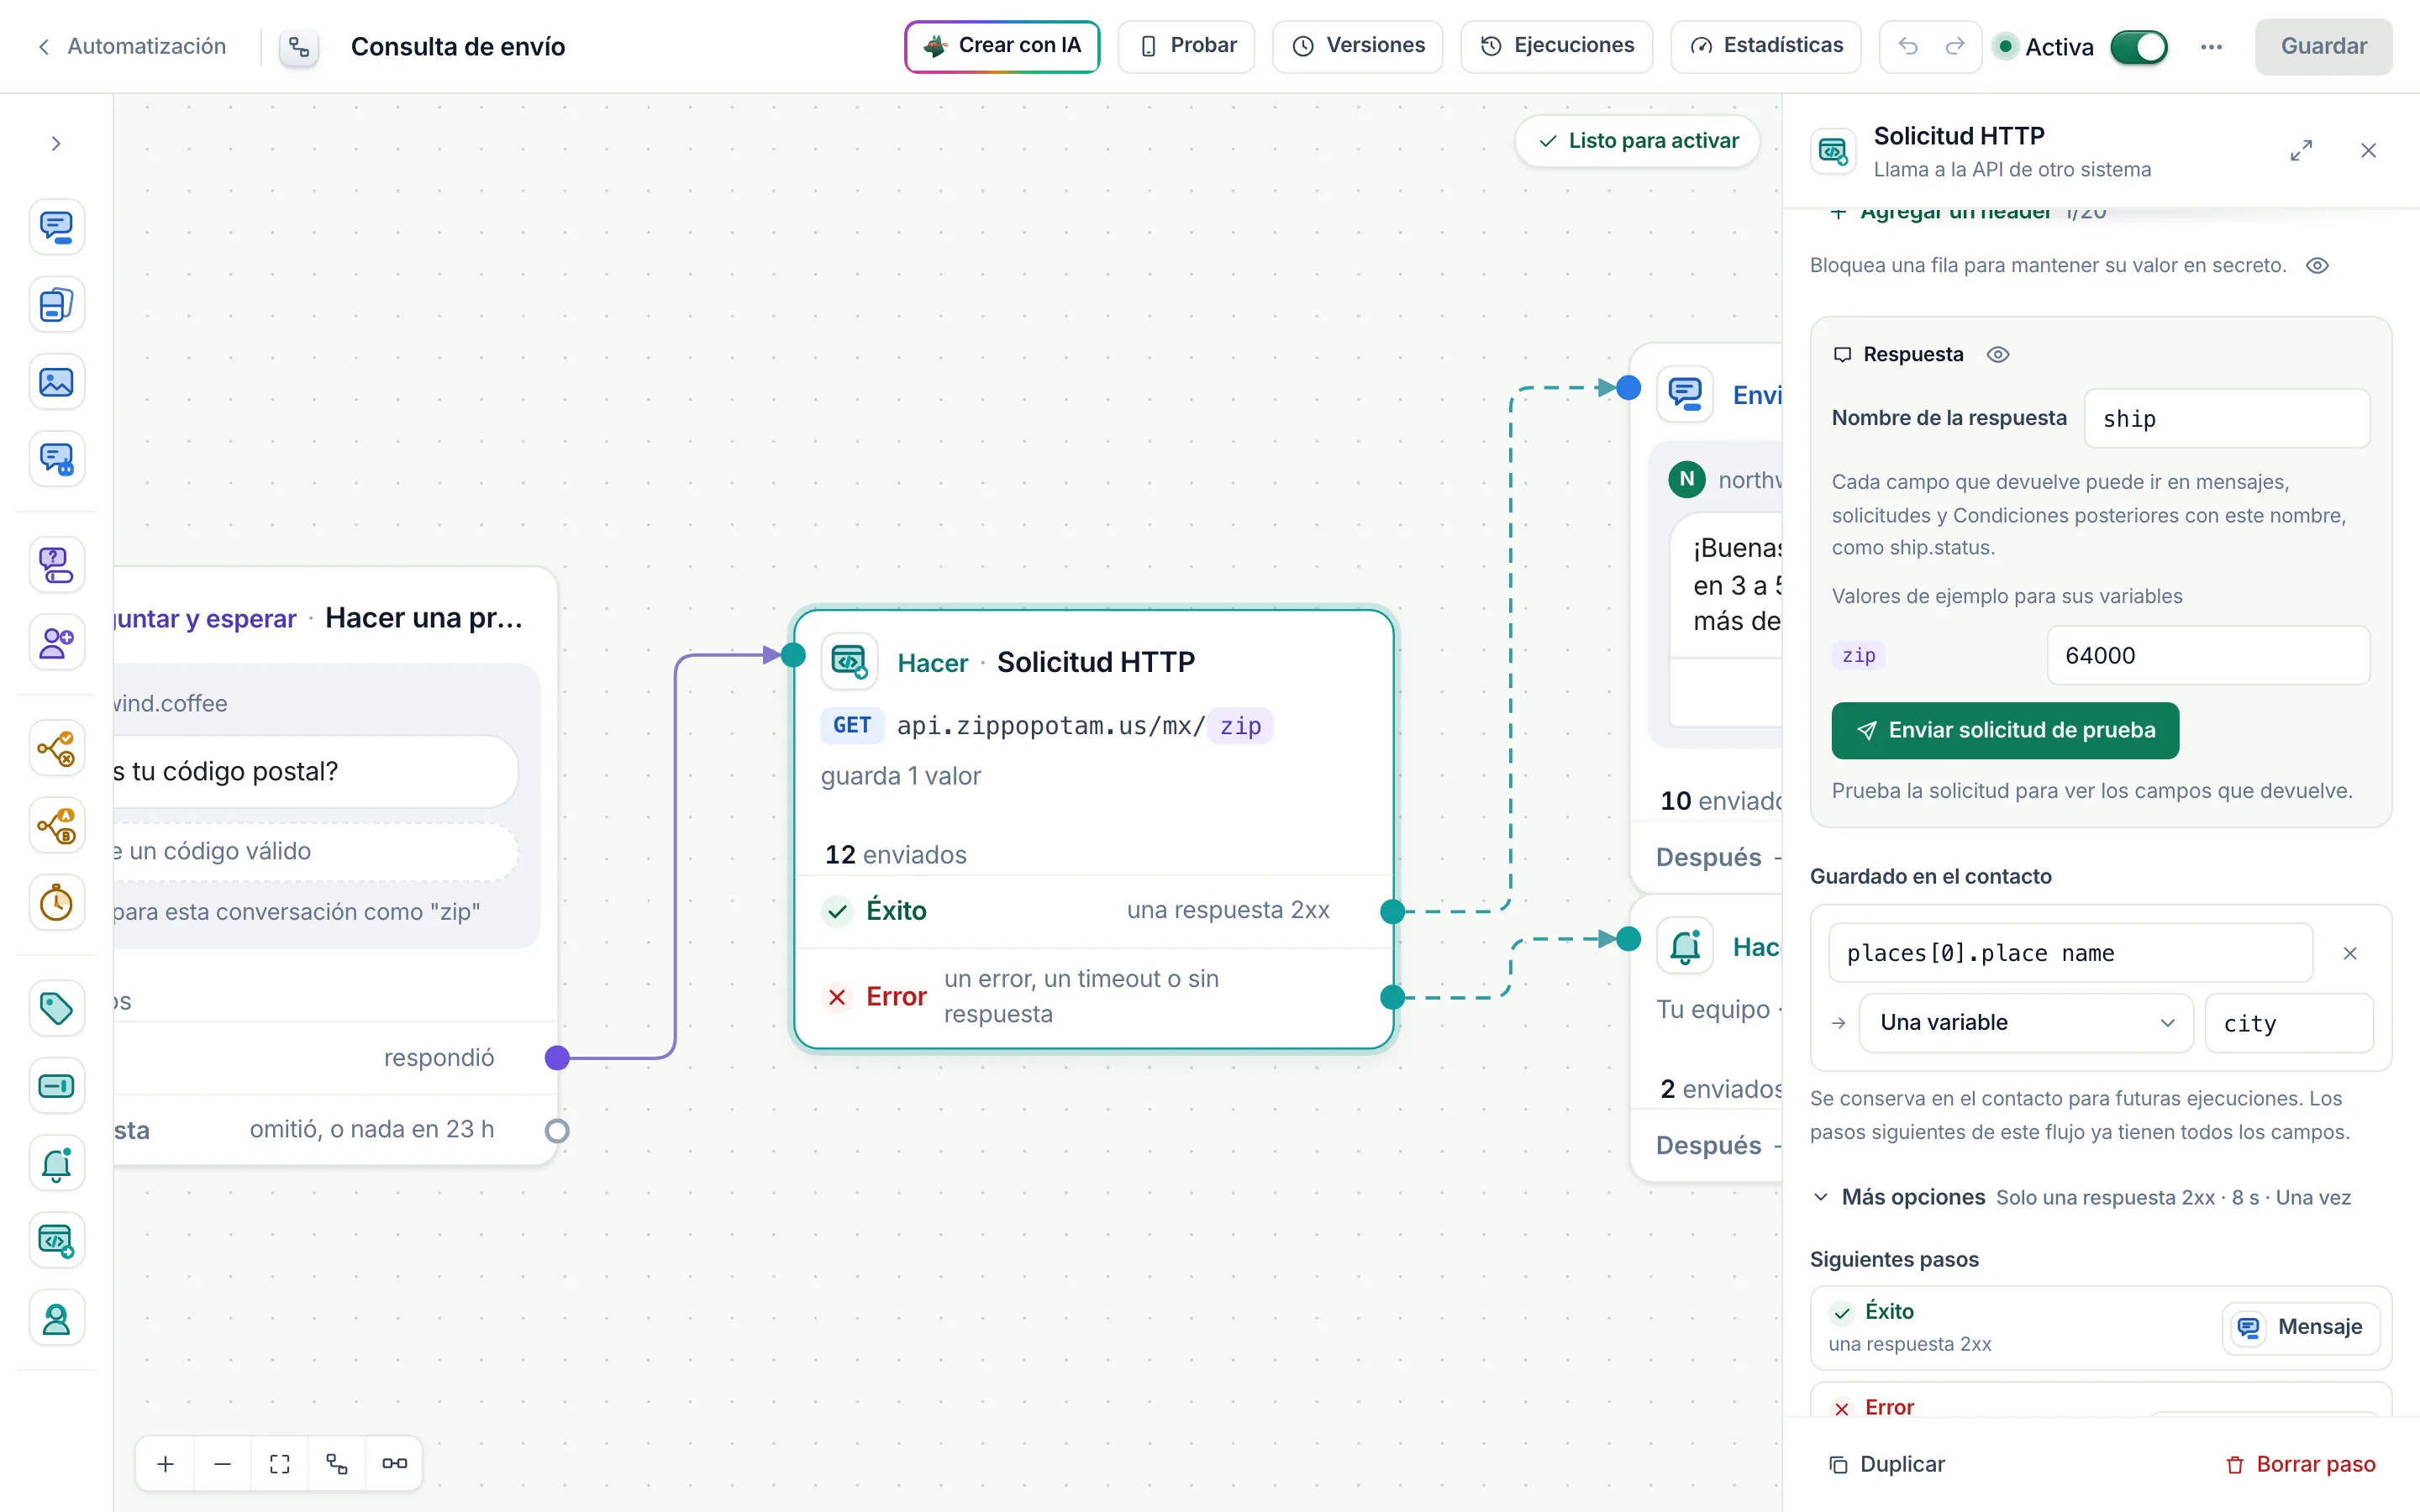Expand the Solicitud HTTP panel to full size
The image size is (2420, 1512).
(2301, 151)
